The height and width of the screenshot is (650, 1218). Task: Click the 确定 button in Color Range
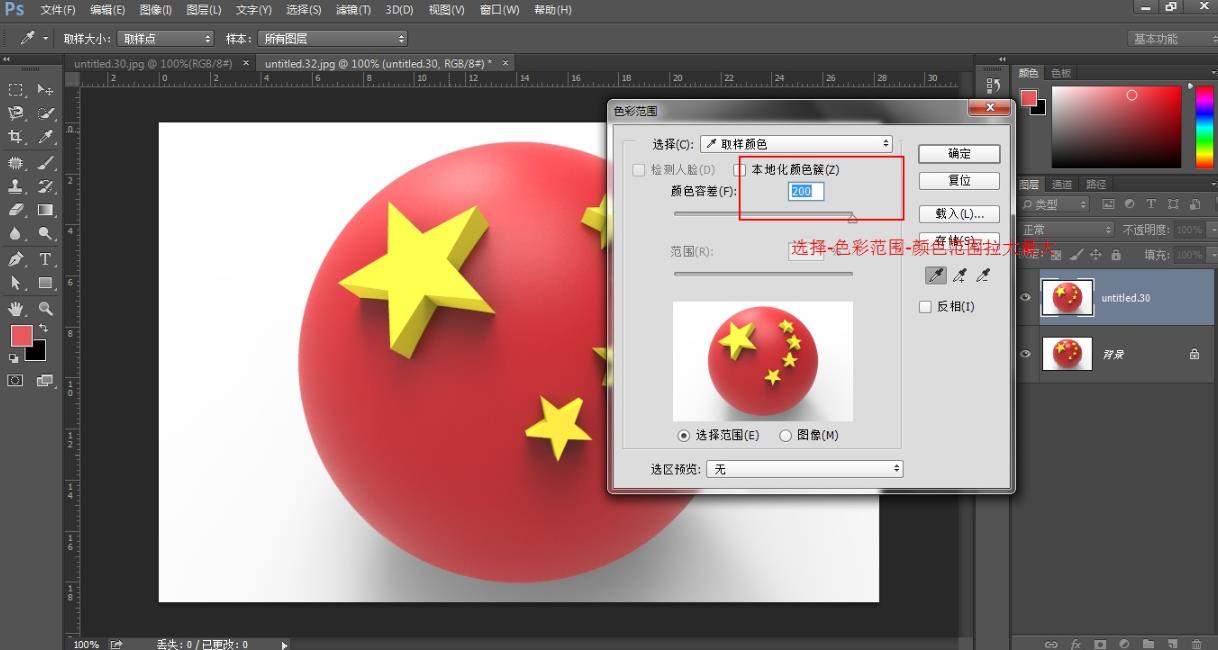point(958,153)
